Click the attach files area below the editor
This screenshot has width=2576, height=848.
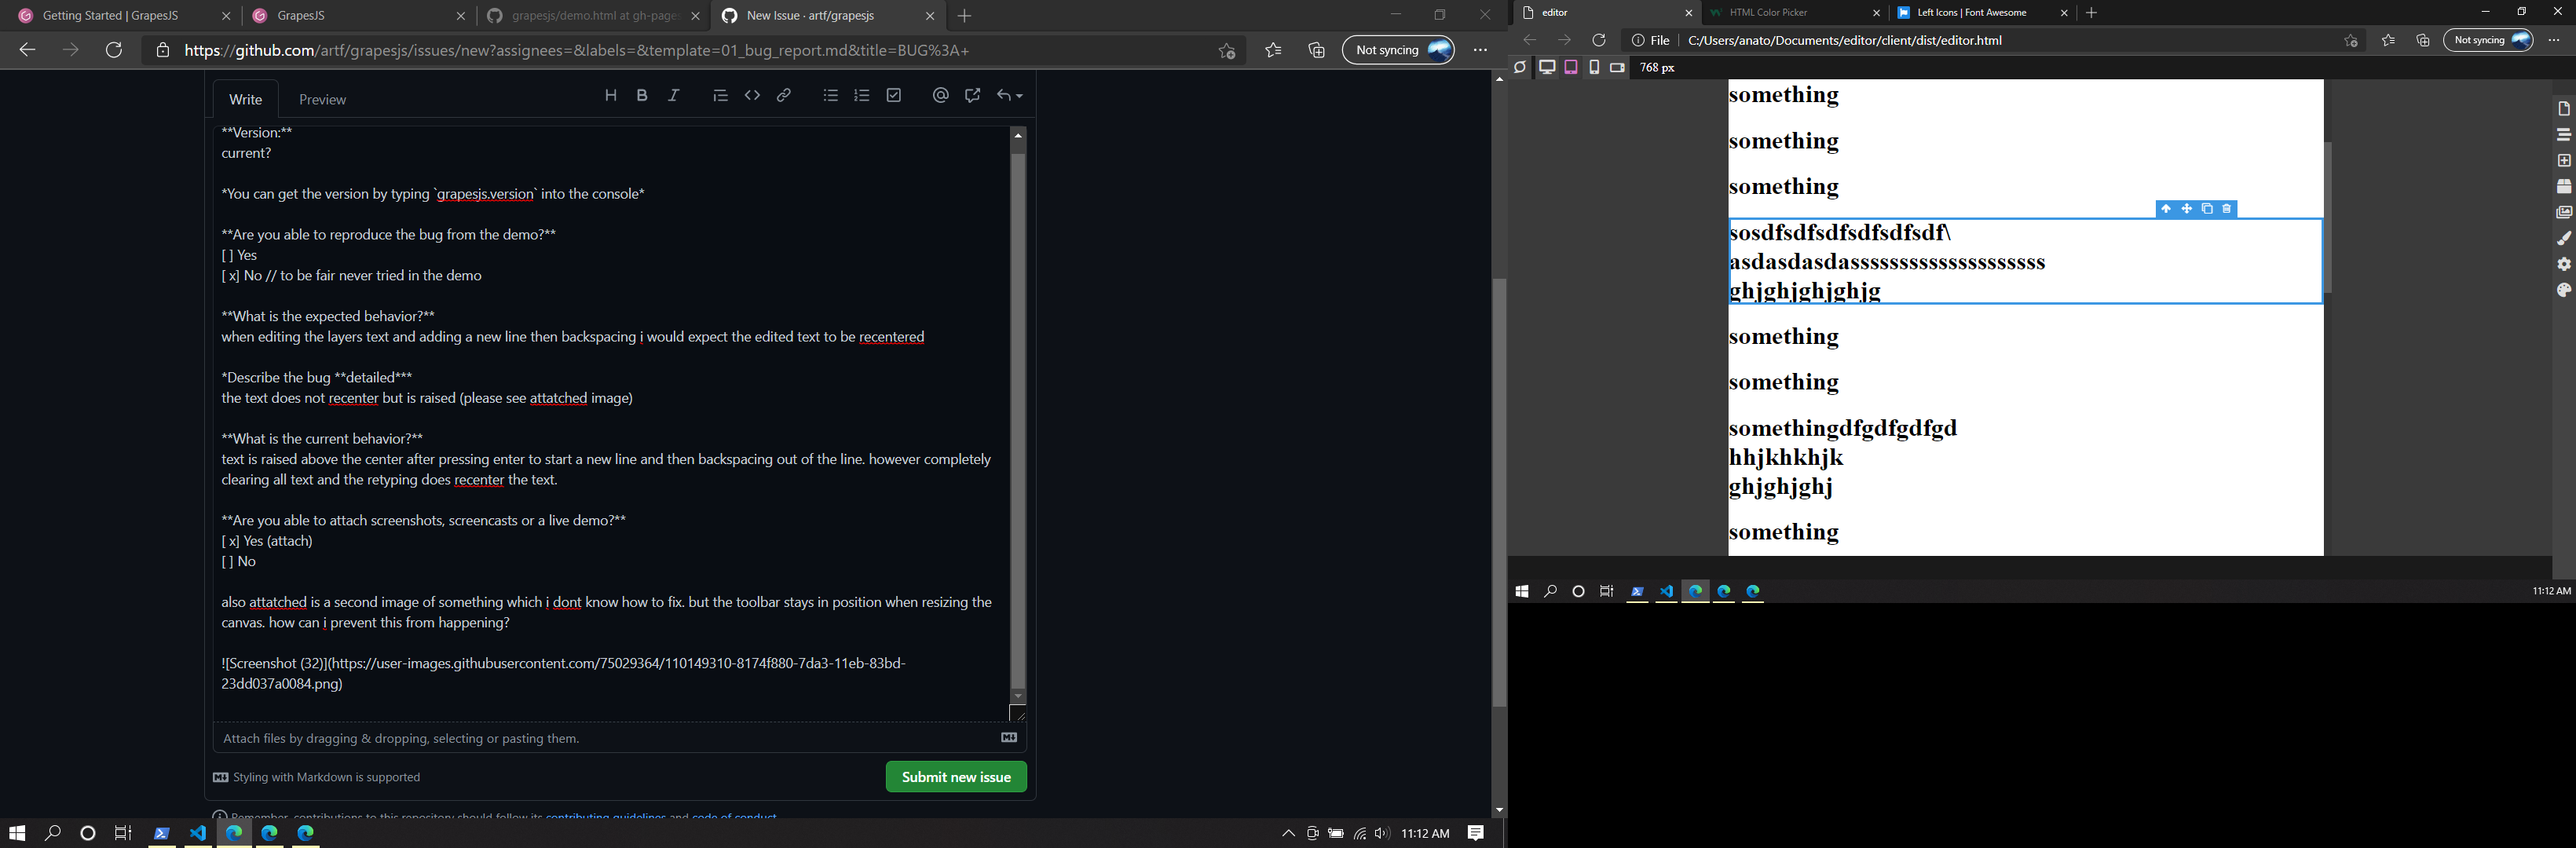point(615,737)
